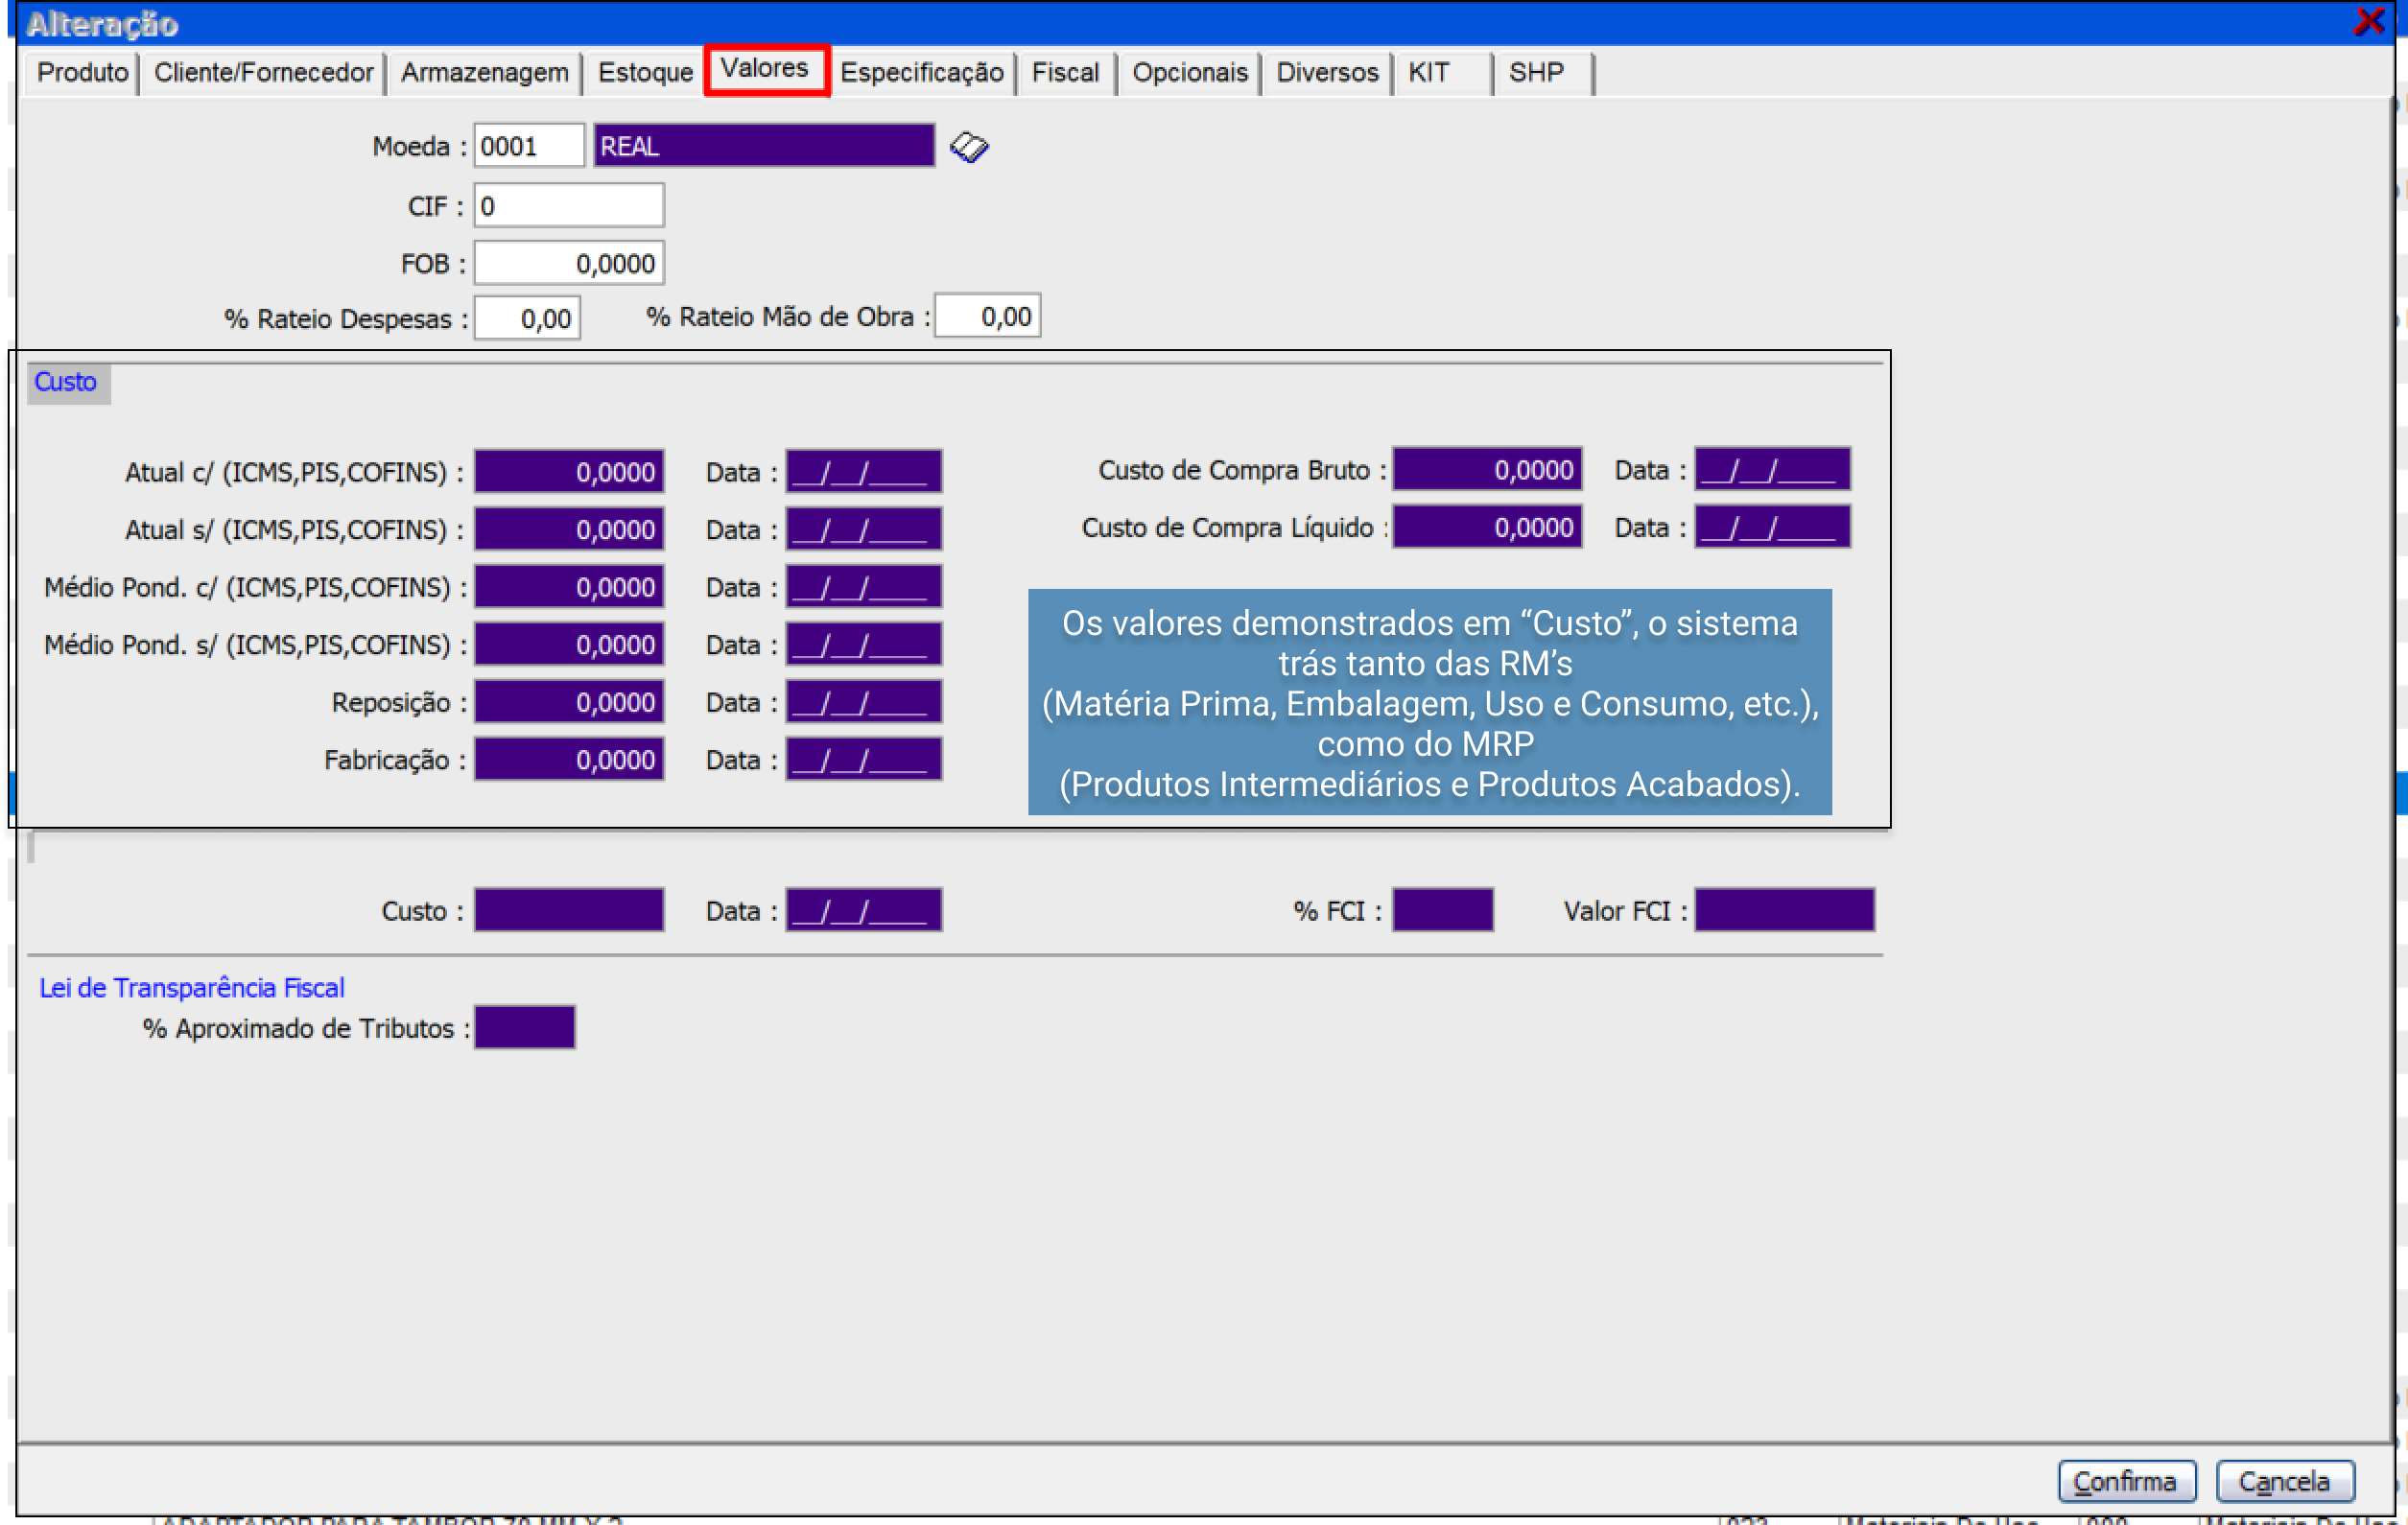The height and width of the screenshot is (1525, 2408).
Task: Click the % Rateio Despesas field
Action: tap(527, 319)
